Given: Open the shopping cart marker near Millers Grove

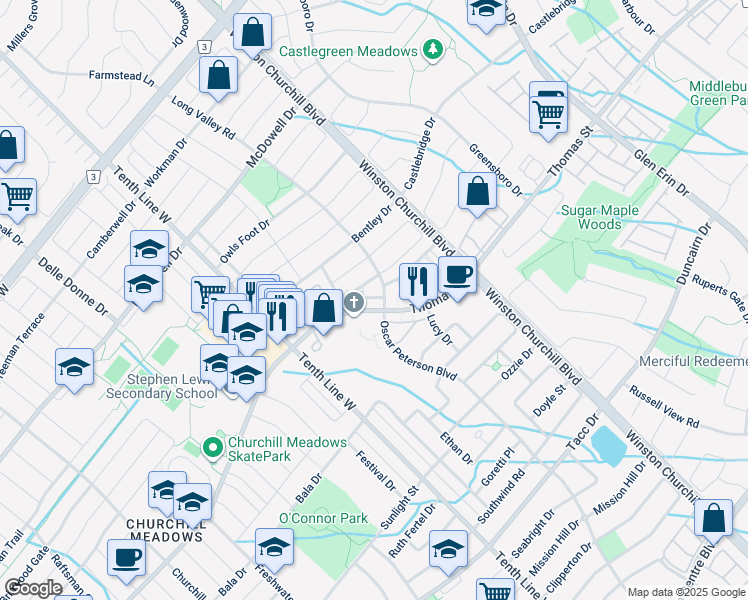Looking at the screenshot, I should [17, 198].
